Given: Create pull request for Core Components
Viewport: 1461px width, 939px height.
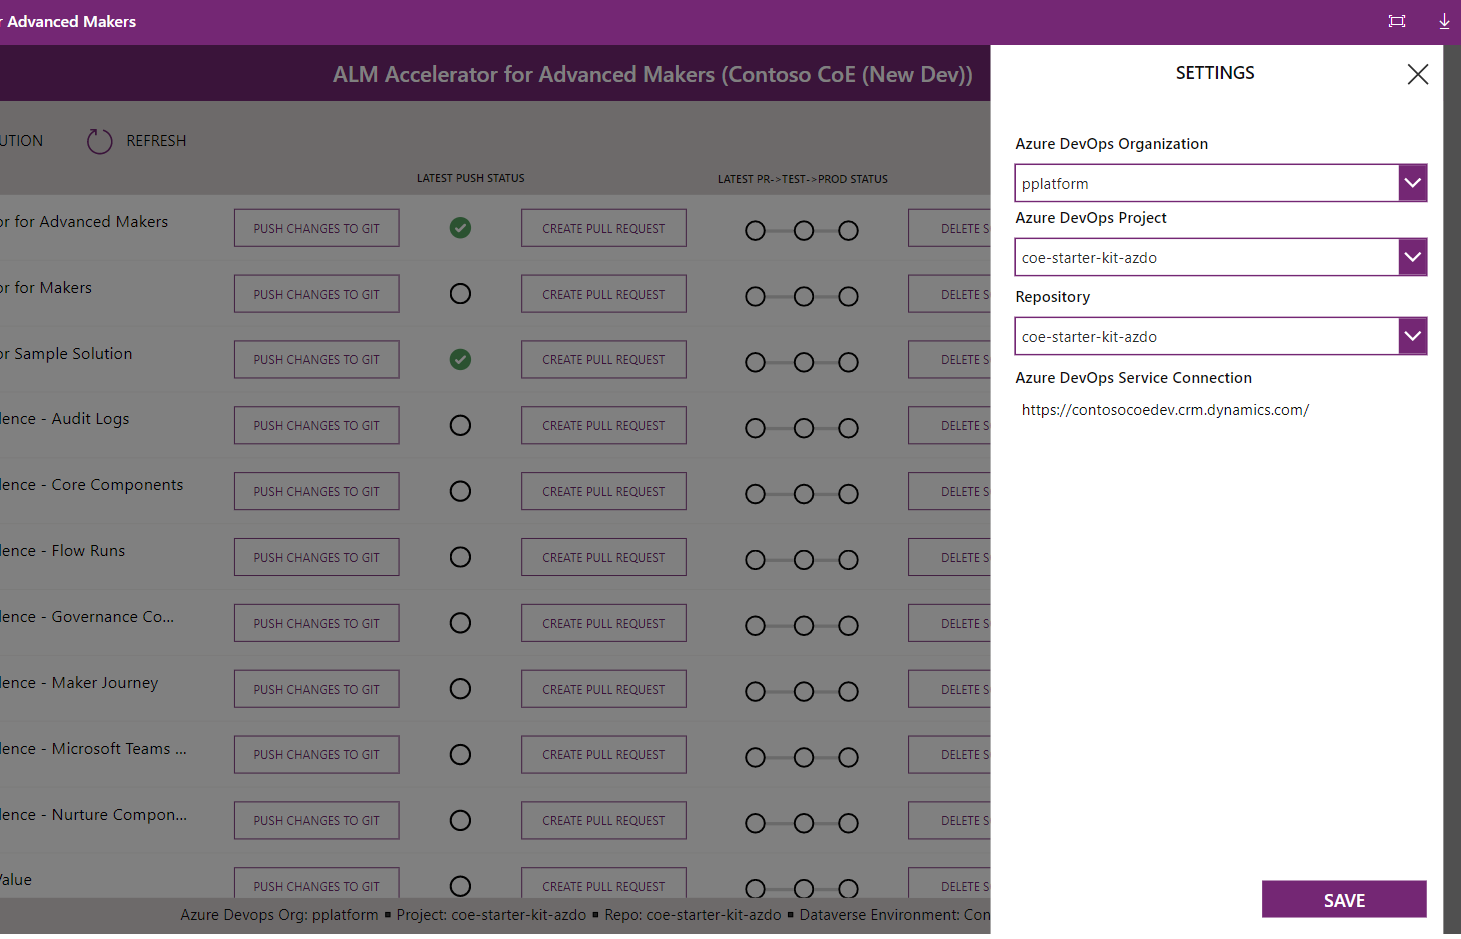Looking at the screenshot, I should [x=603, y=491].
